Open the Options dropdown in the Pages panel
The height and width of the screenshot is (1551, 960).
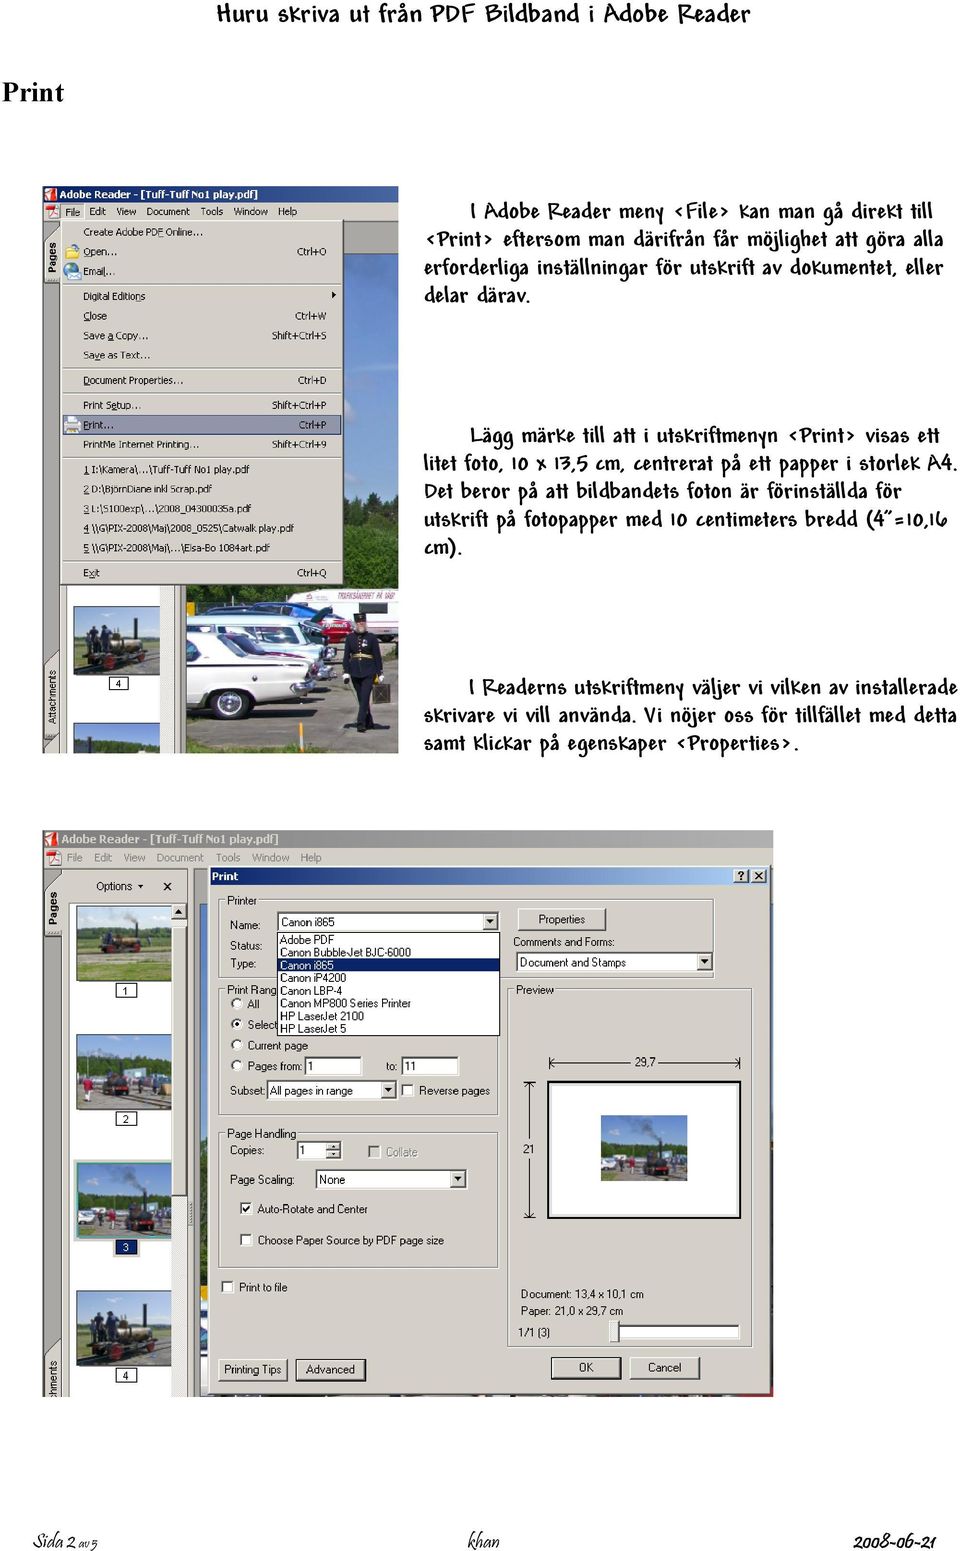click(x=119, y=886)
